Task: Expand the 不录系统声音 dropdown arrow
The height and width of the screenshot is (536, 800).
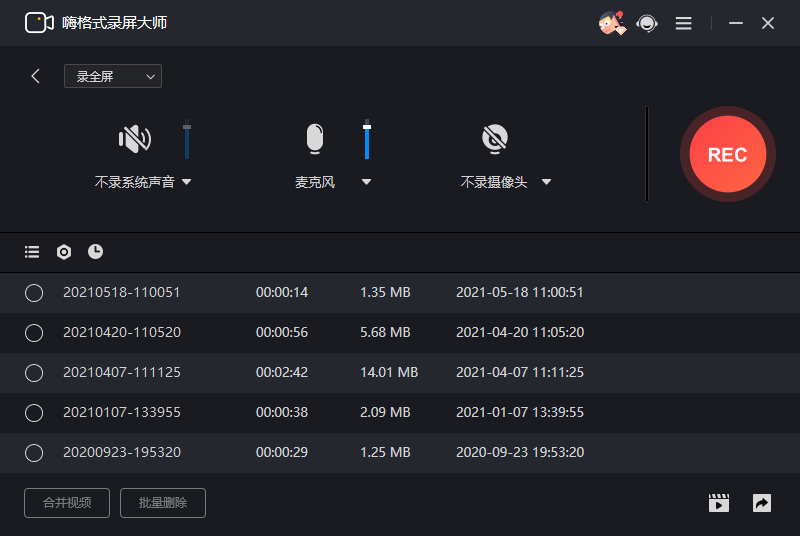Action: click(x=186, y=182)
